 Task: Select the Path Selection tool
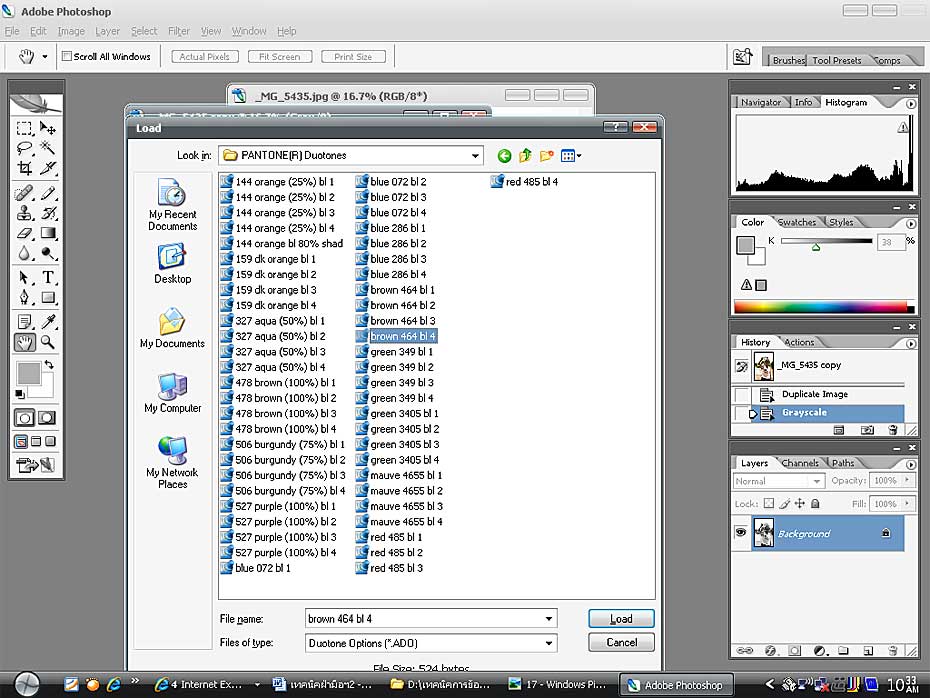(x=24, y=277)
